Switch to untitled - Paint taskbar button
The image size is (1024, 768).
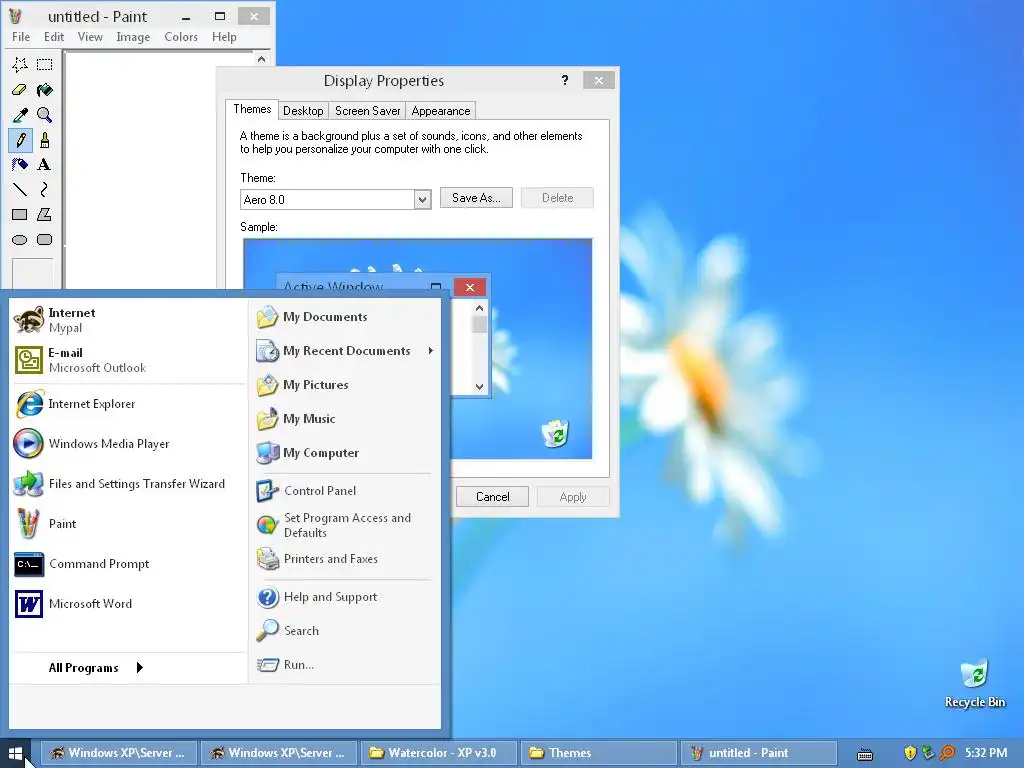[x=759, y=753]
